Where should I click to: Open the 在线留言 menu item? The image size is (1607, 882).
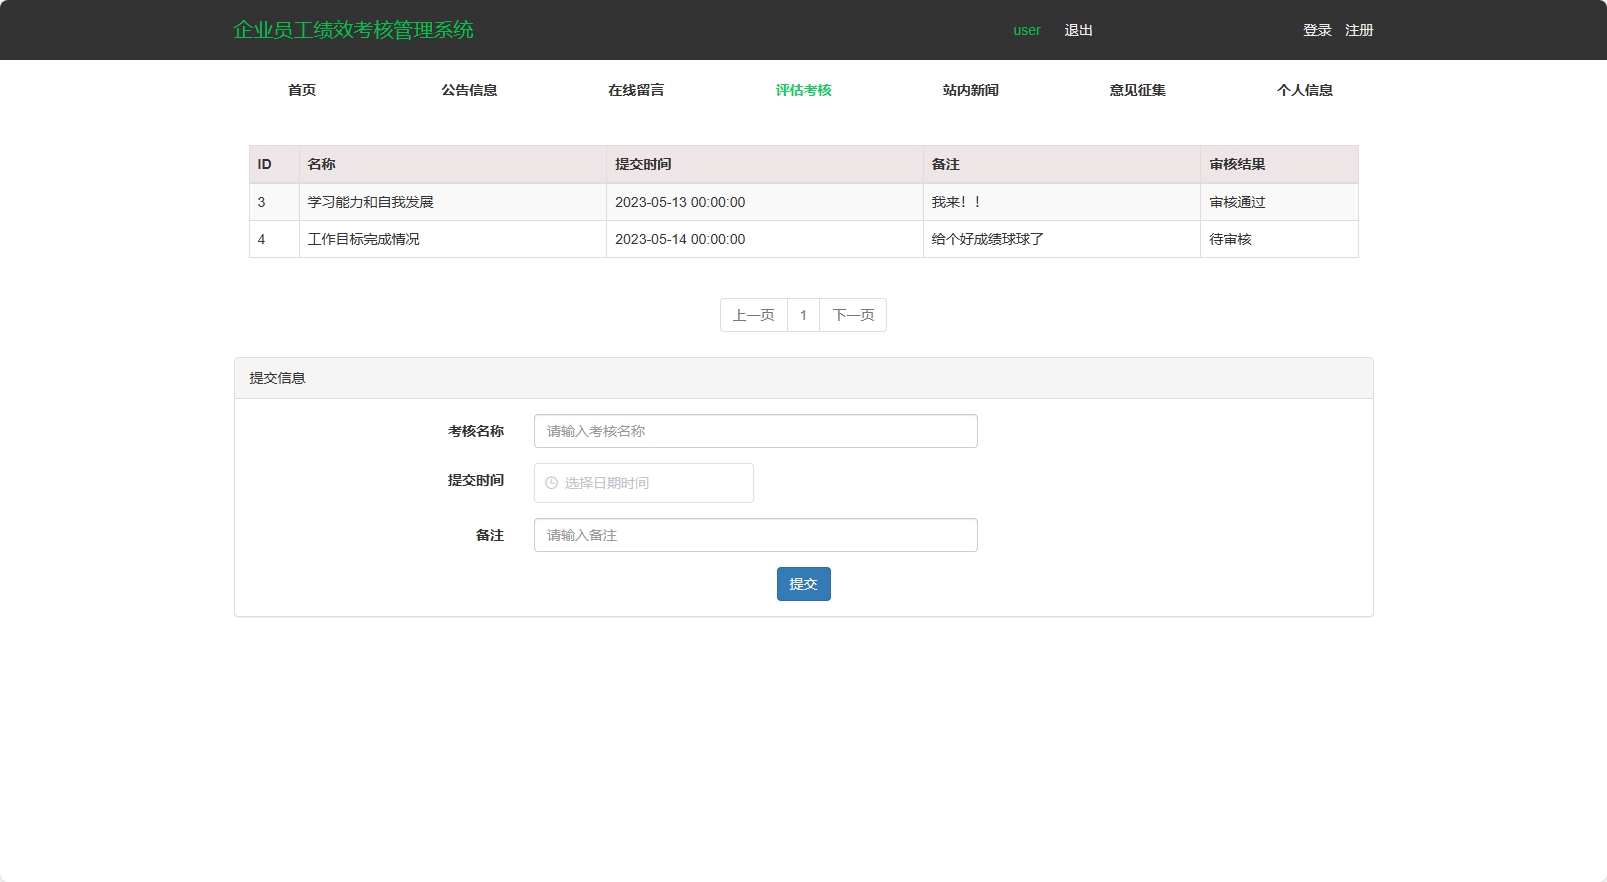(636, 90)
